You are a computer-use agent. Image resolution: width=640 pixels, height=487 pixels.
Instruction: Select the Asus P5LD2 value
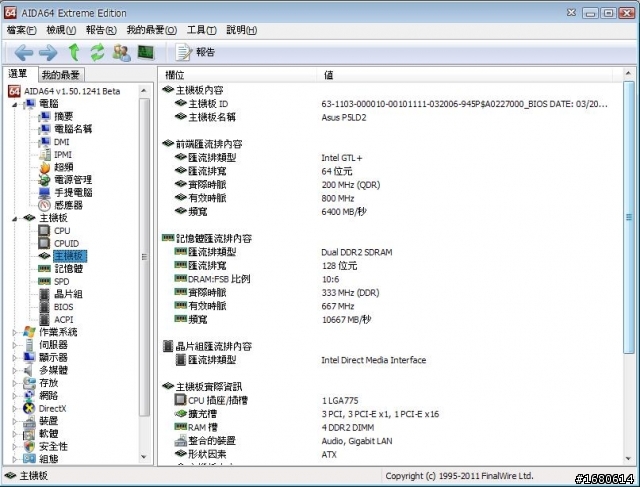(x=344, y=118)
